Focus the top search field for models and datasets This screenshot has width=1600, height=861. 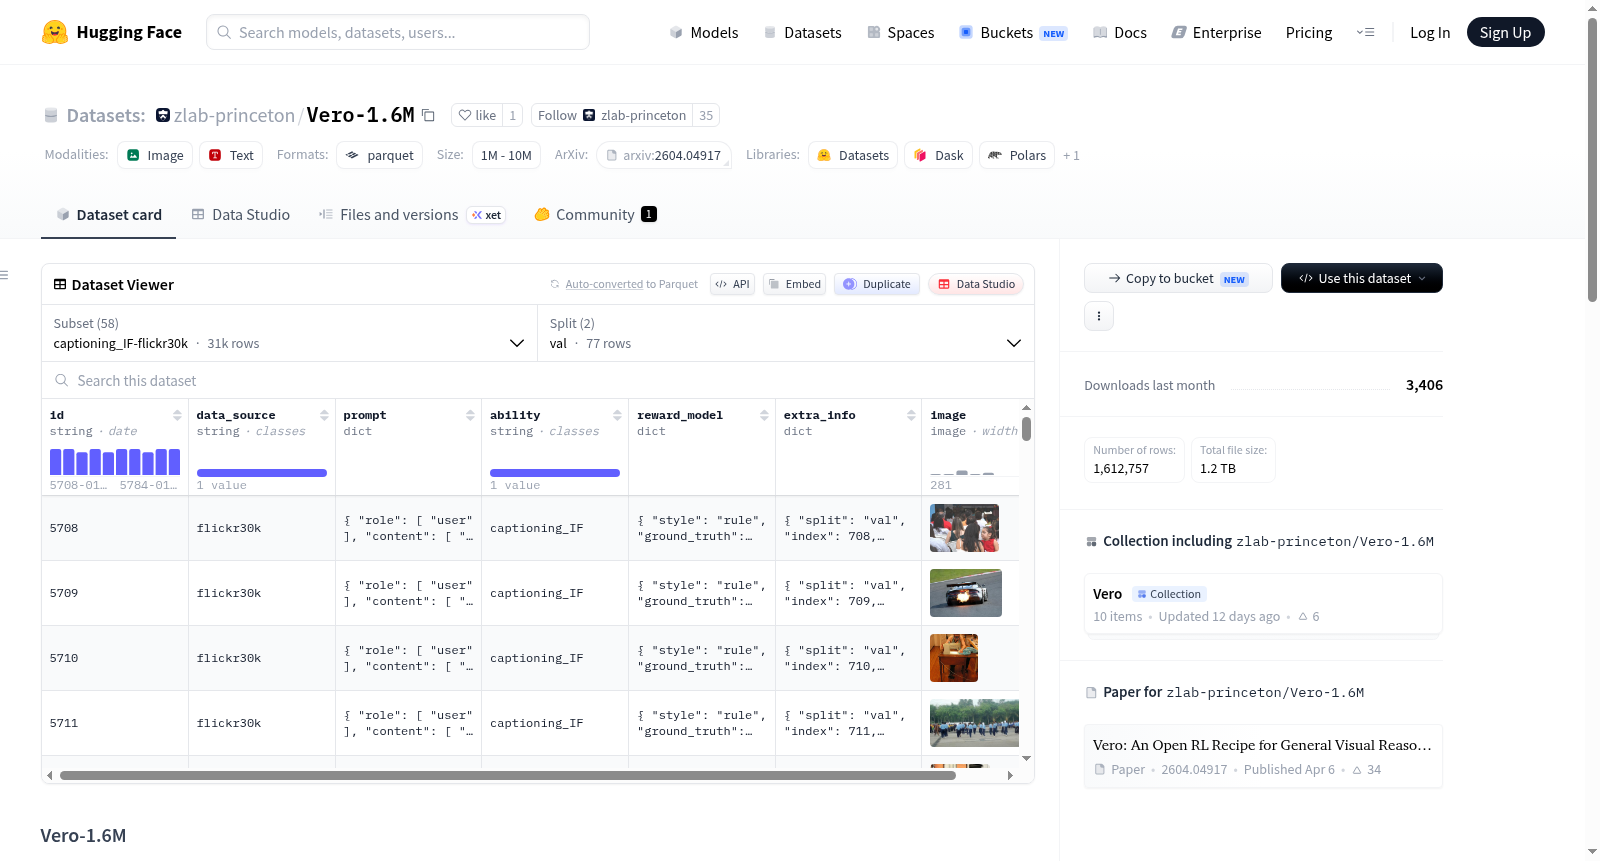(x=398, y=32)
